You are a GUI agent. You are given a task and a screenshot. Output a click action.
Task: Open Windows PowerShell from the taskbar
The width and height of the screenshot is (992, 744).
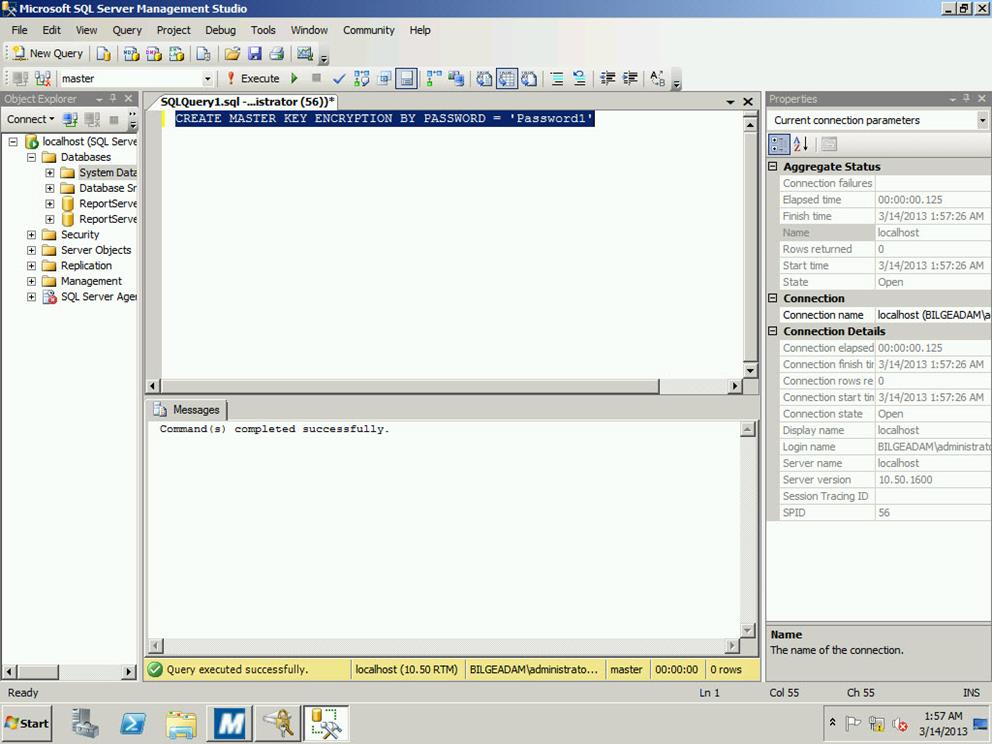[133, 723]
